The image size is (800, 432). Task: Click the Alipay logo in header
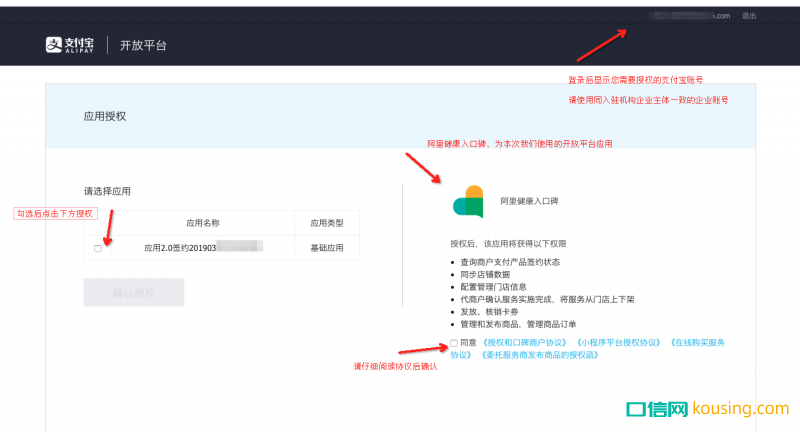pos(70,45)
